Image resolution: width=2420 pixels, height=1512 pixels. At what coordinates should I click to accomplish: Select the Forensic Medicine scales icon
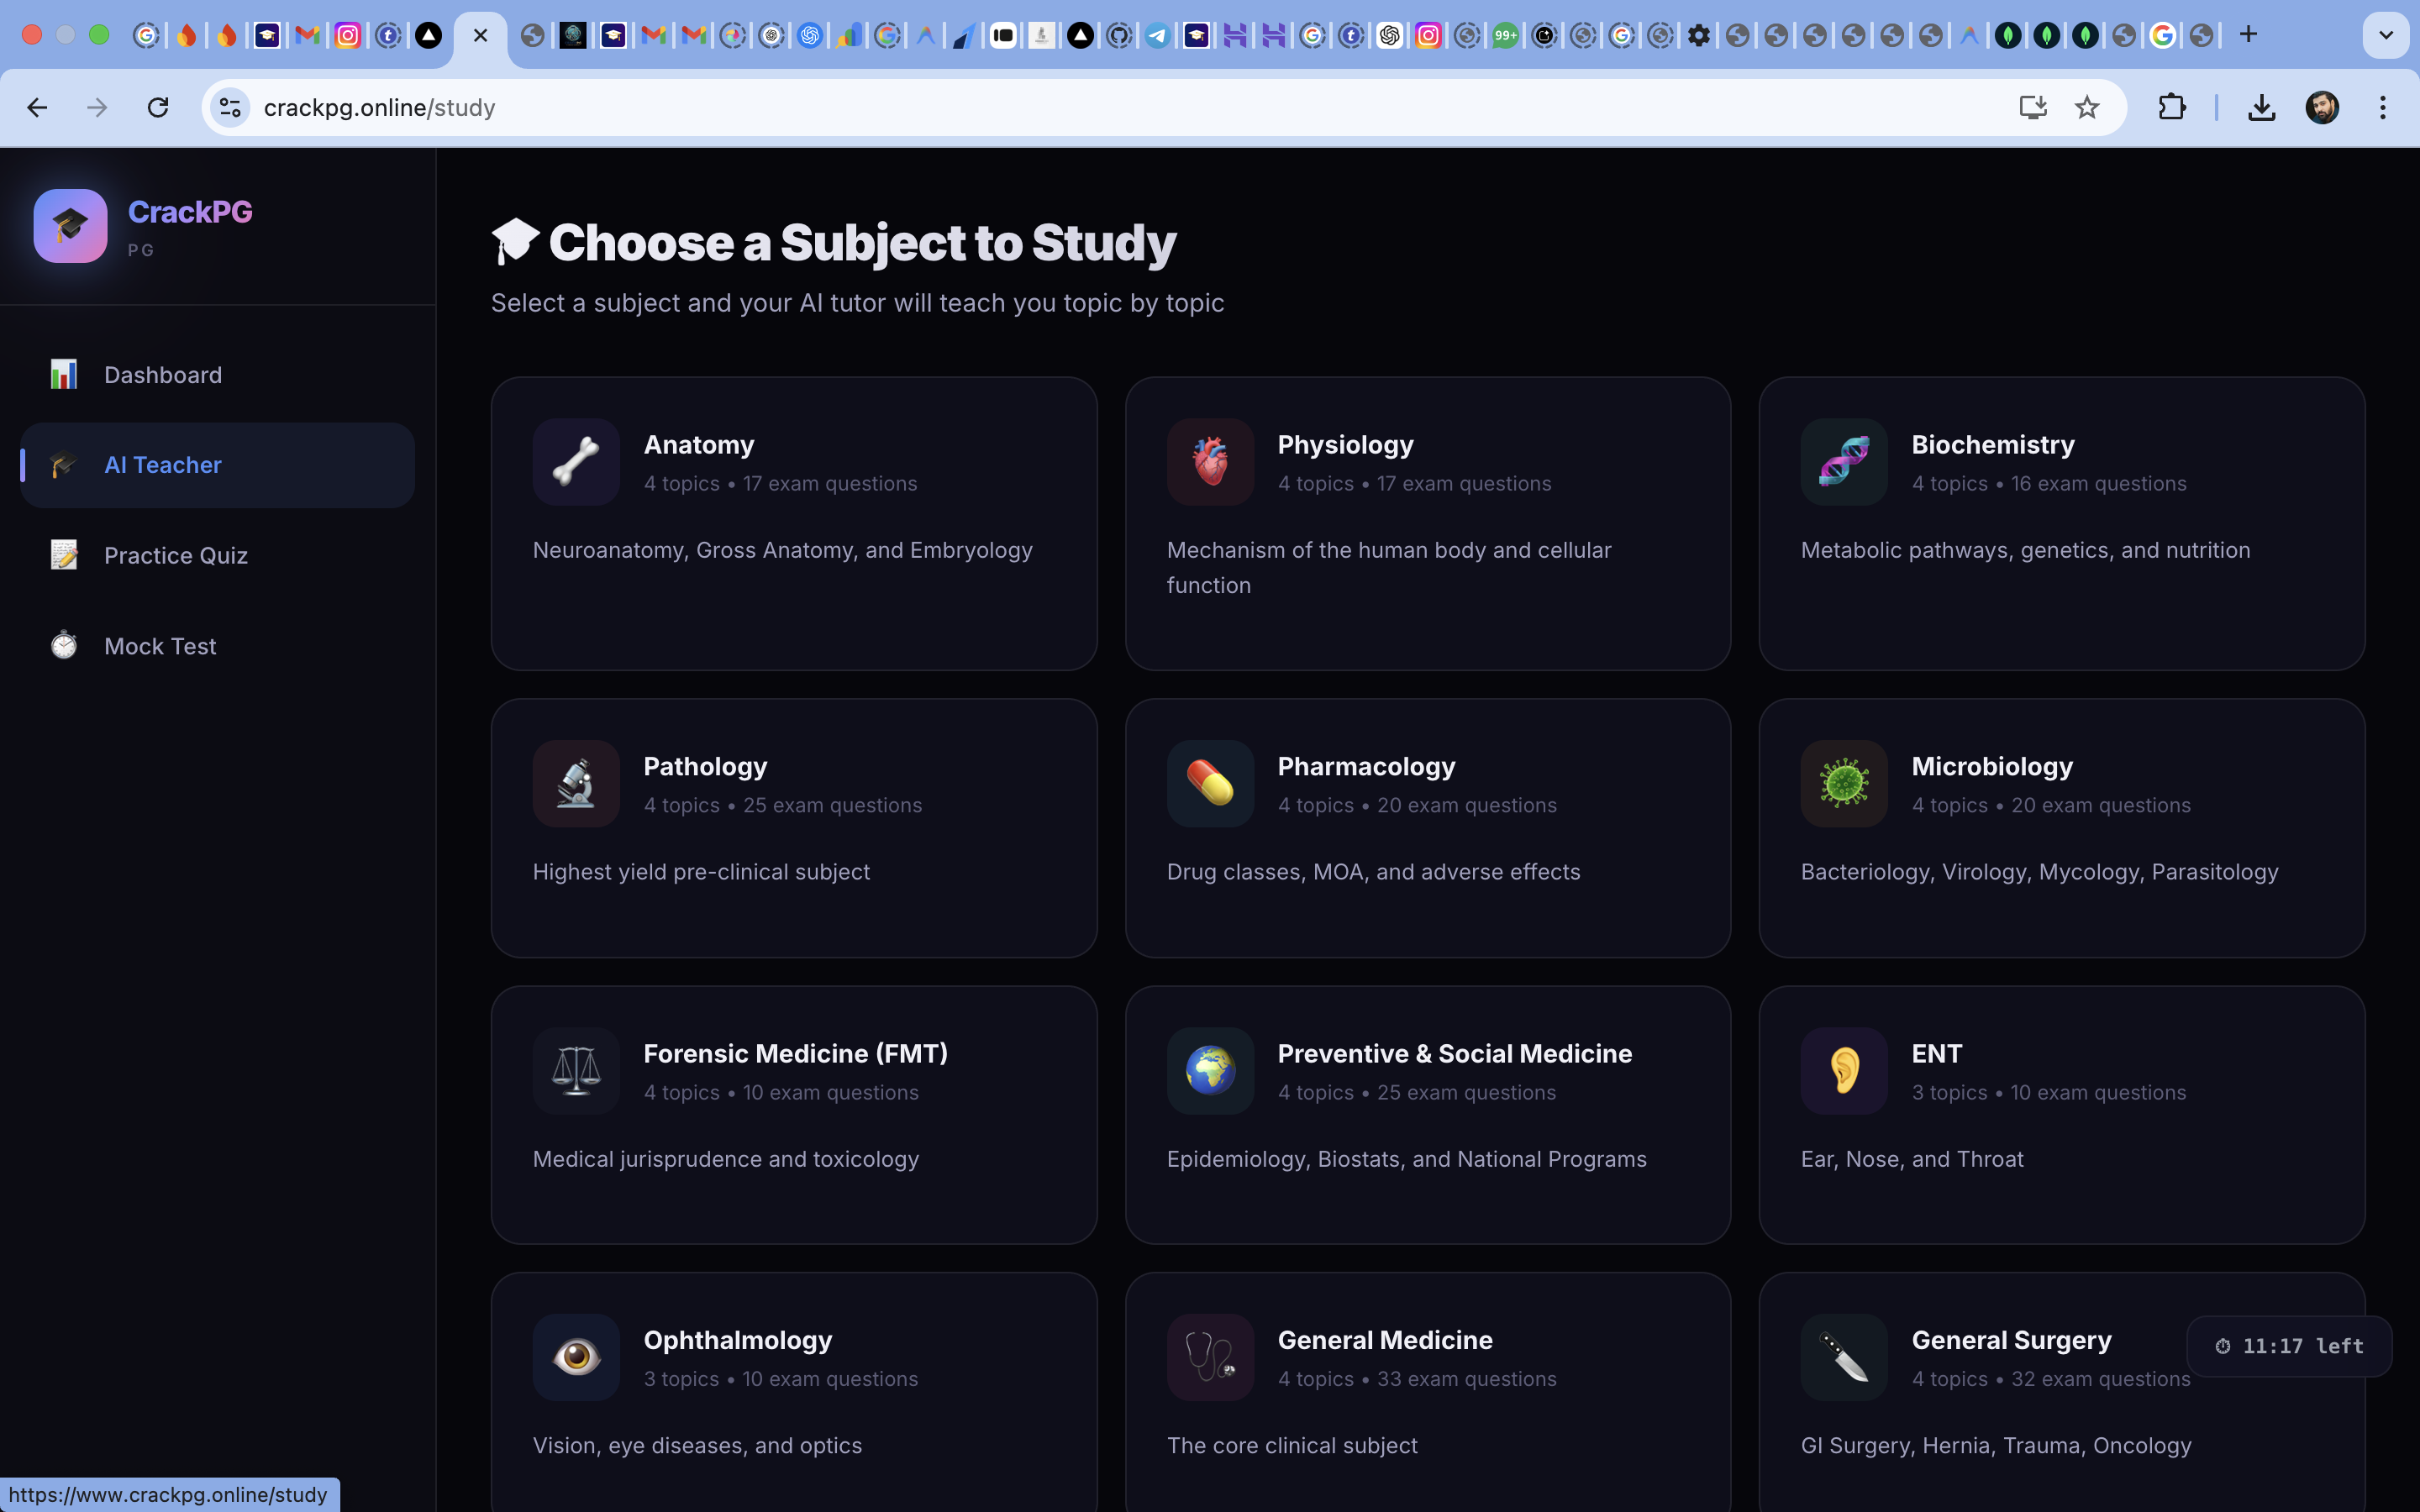tap(576, 1071)
